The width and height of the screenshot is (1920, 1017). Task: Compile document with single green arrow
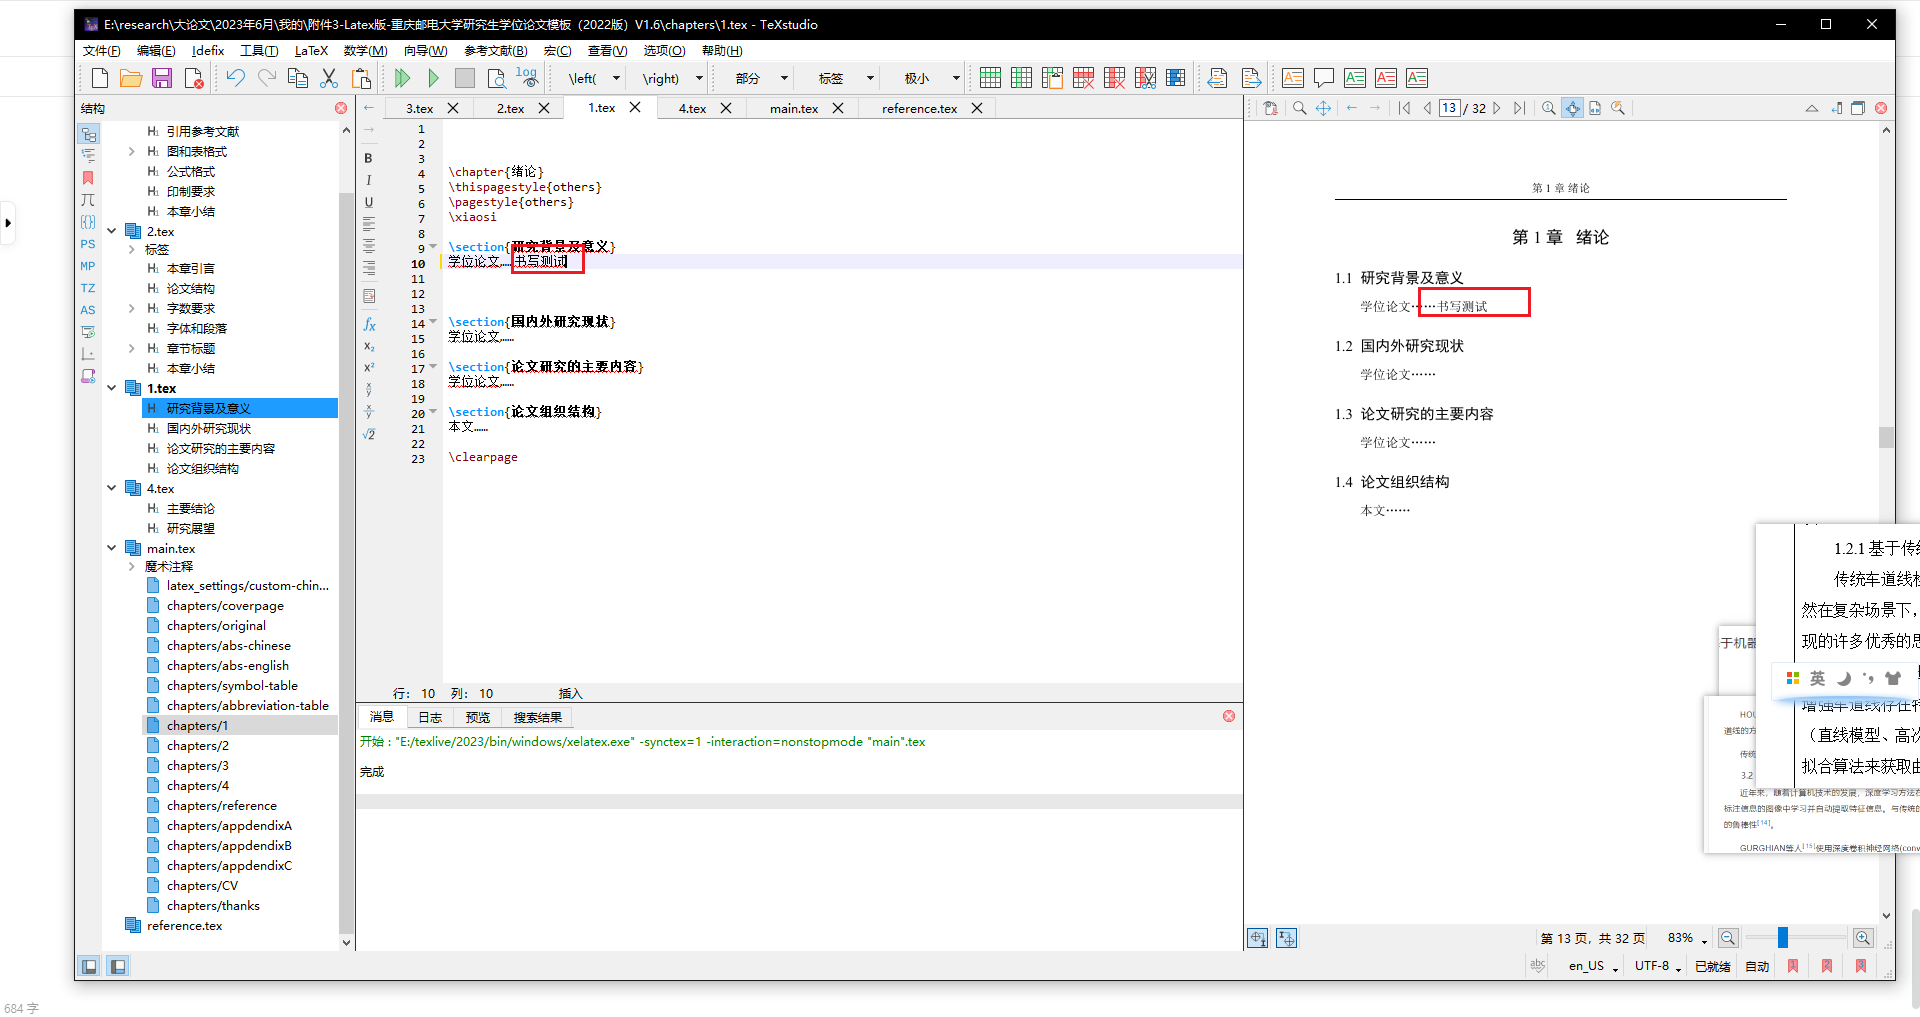pos(433,78)
